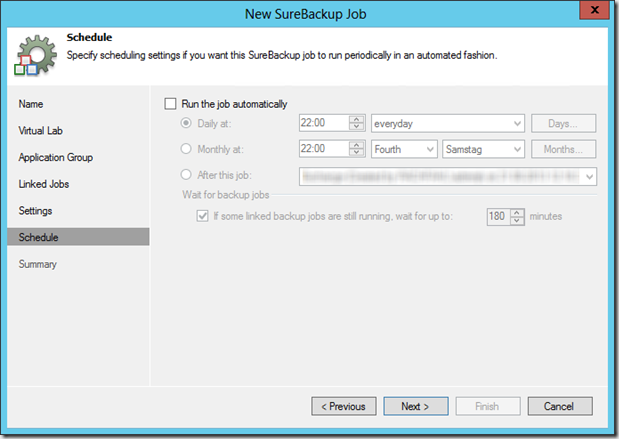Image resolution: width=619 pixels, height=439 pixels.
Task: Decrease the Daily time spinner value
Action: (x=356, y=127)
